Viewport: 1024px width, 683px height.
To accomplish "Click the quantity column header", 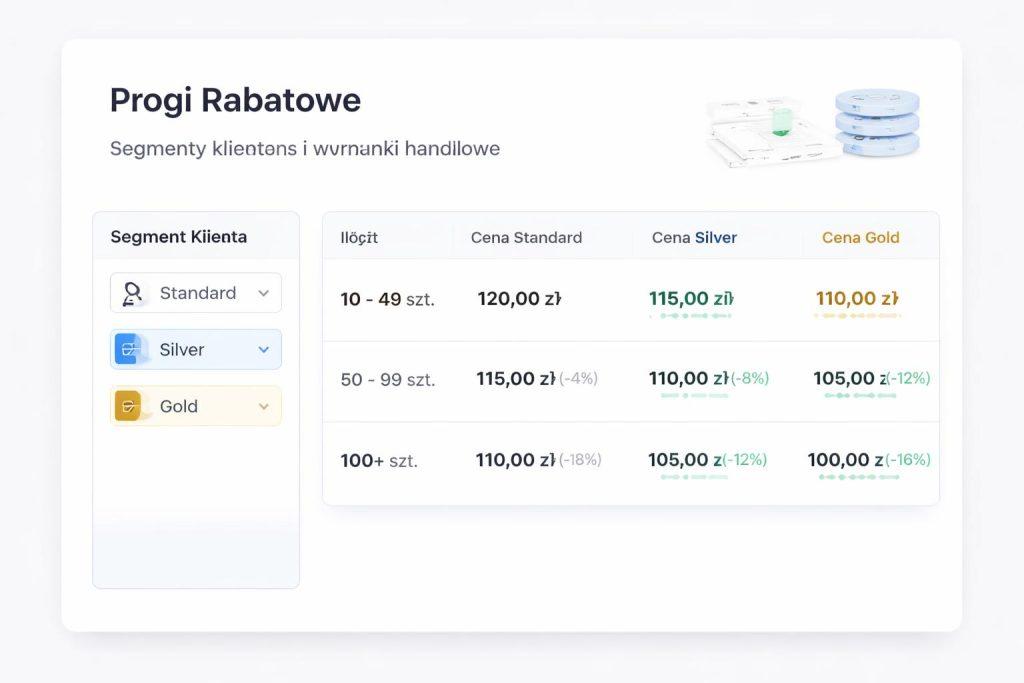I will pos(359,237).
